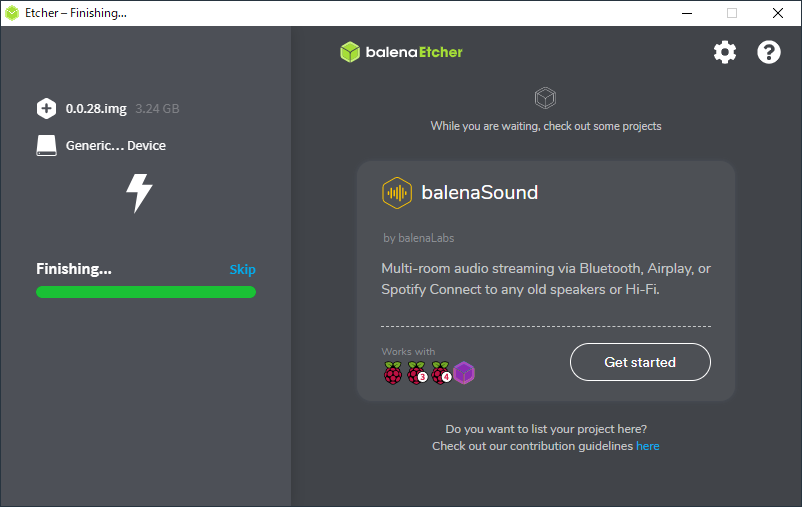Open Etcher settings gear icon

pyautogui.click(x=725, y=52)
